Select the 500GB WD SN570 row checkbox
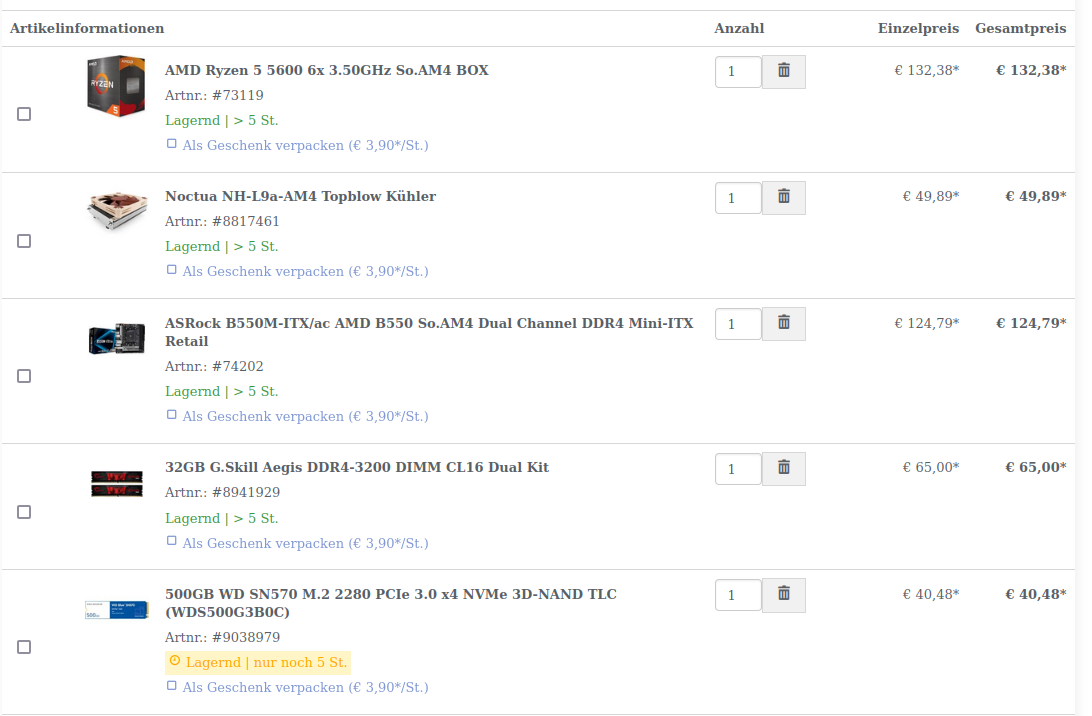This screenshot has width=1092, height=716. [x=24, y=647]
